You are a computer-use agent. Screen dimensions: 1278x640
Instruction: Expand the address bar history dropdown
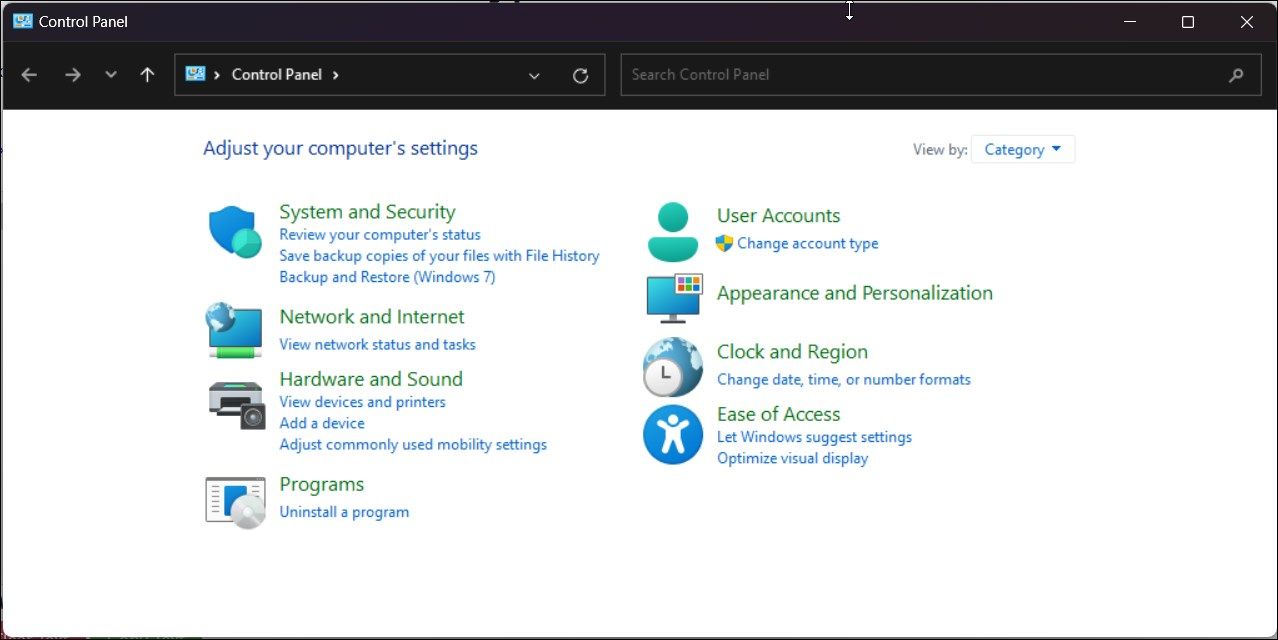(534, 75)
